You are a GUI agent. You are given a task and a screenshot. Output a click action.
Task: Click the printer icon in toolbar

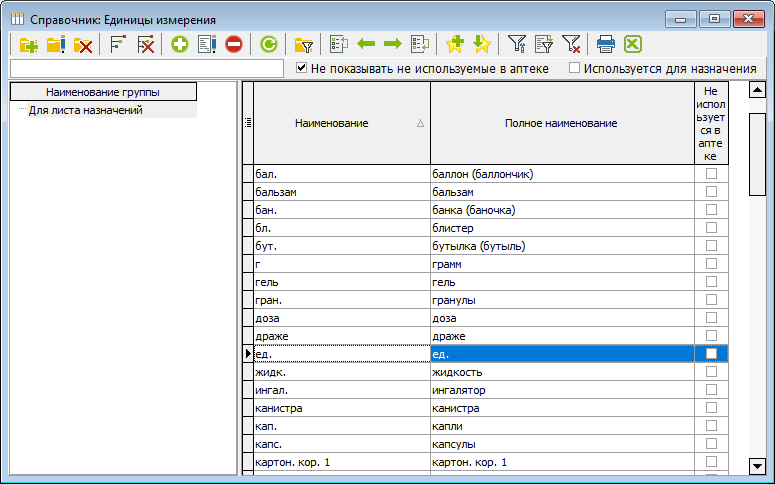pyautogui.click(x=605, y=44)
